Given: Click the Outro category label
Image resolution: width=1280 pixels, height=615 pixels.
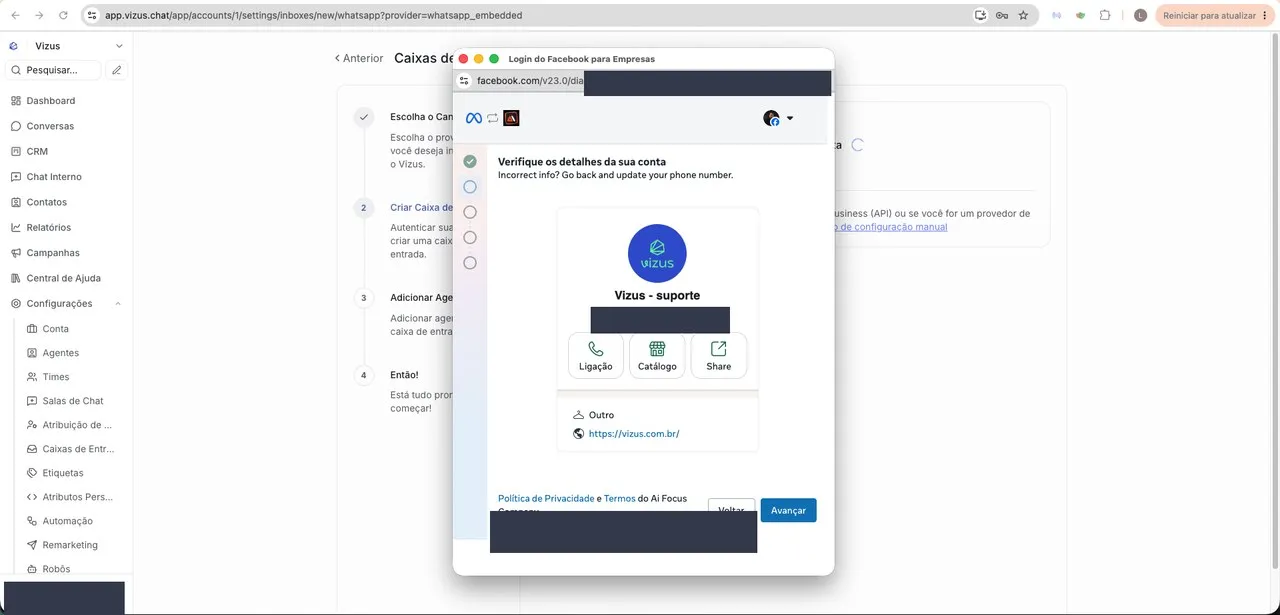Looking at the screenshot, I should coord(601,415).
